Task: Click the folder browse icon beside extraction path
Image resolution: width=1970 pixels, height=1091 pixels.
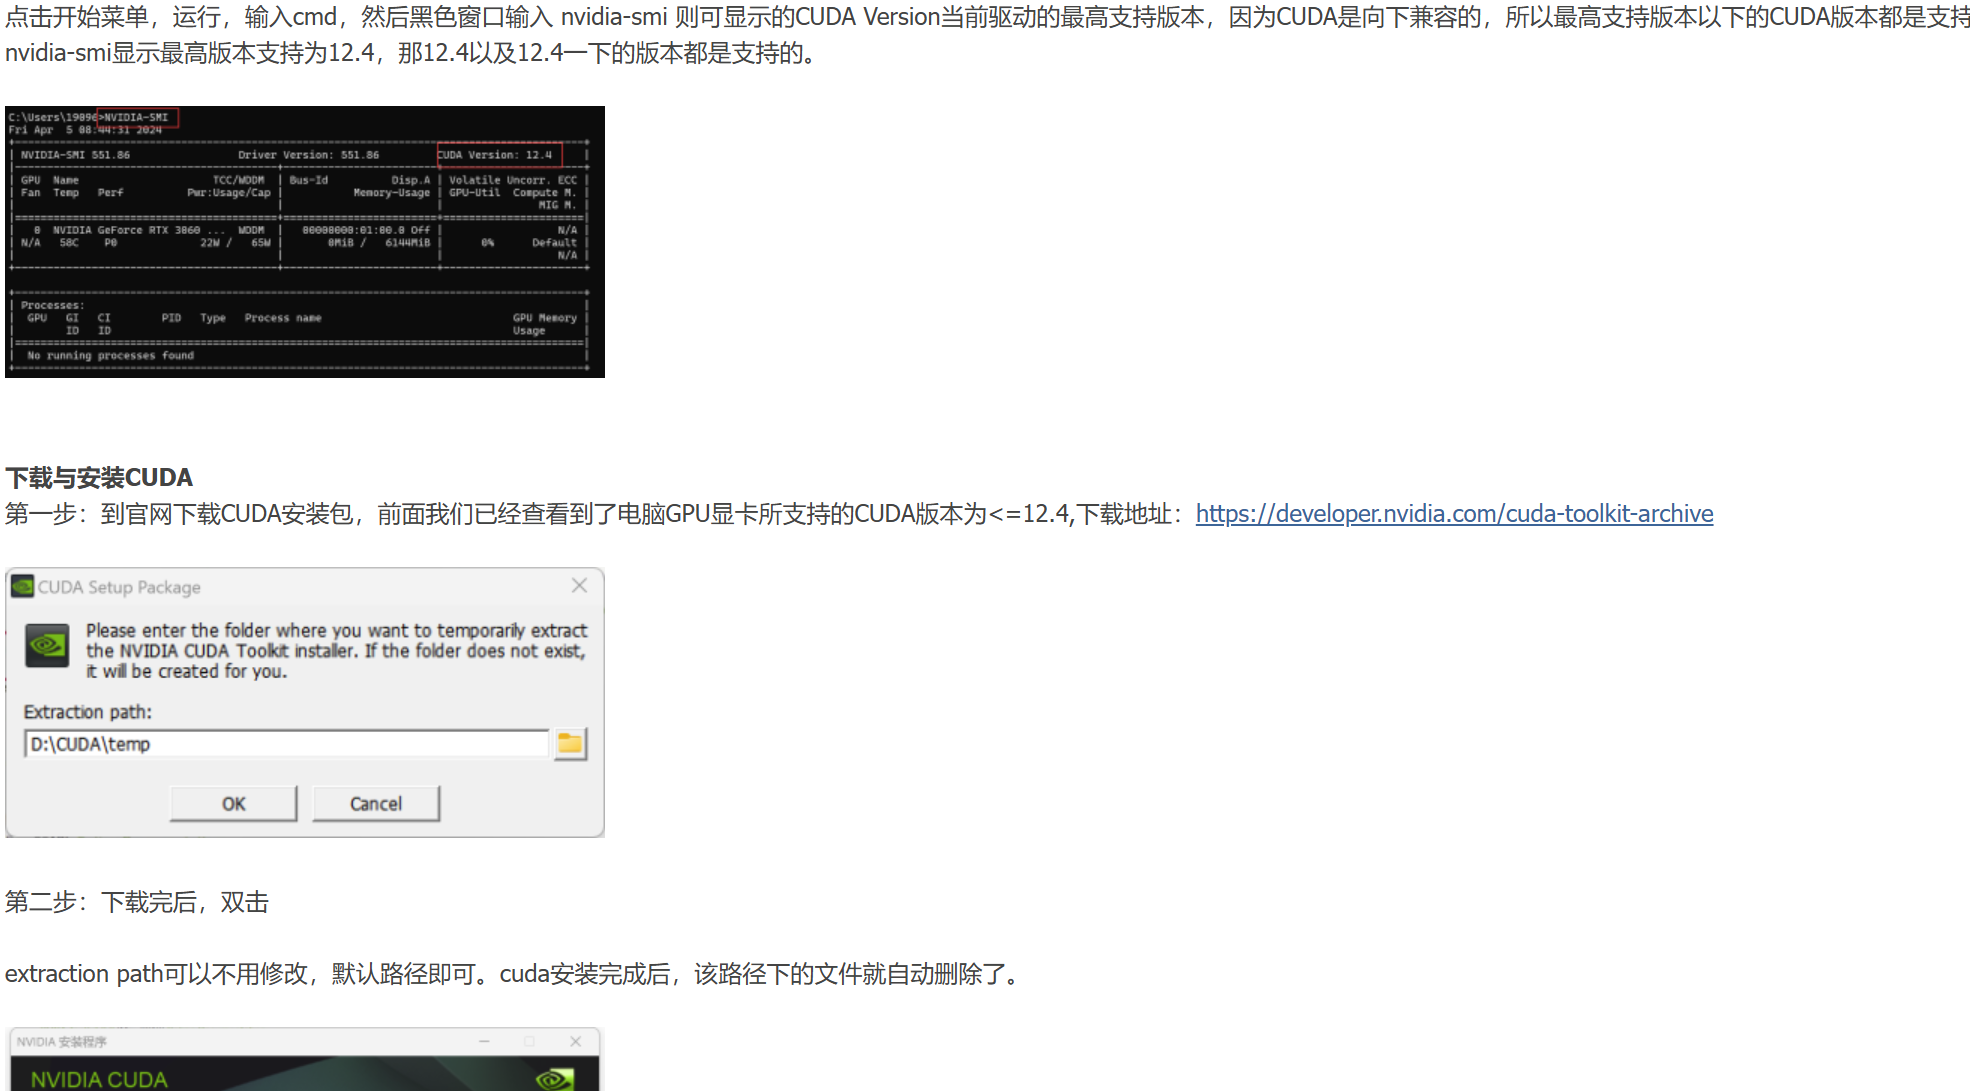Action: click(x=570, y=743)
